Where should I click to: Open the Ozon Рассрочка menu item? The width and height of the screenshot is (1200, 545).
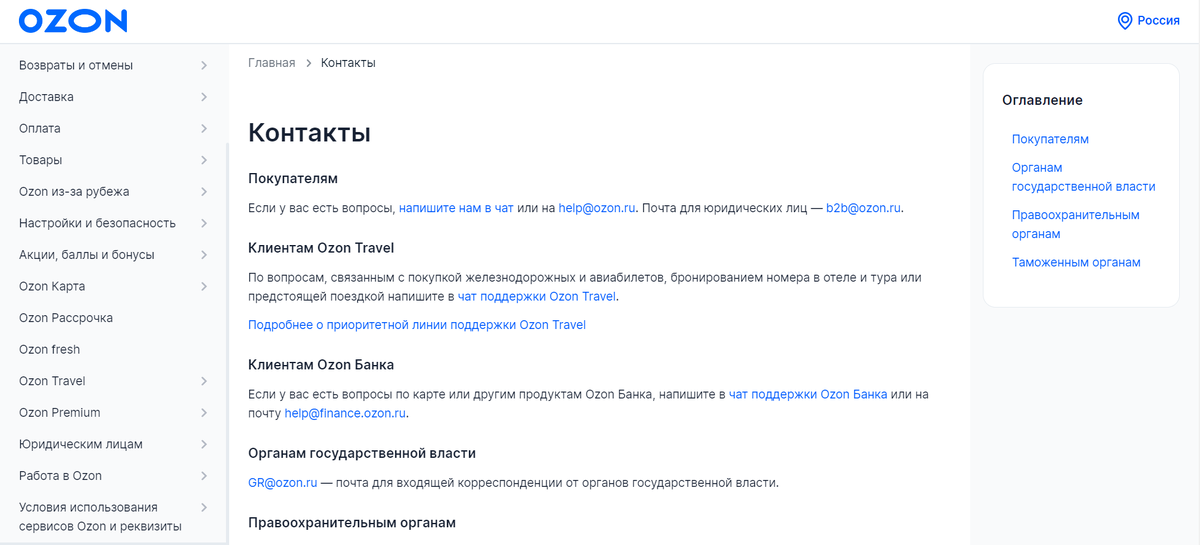point(66,317)
